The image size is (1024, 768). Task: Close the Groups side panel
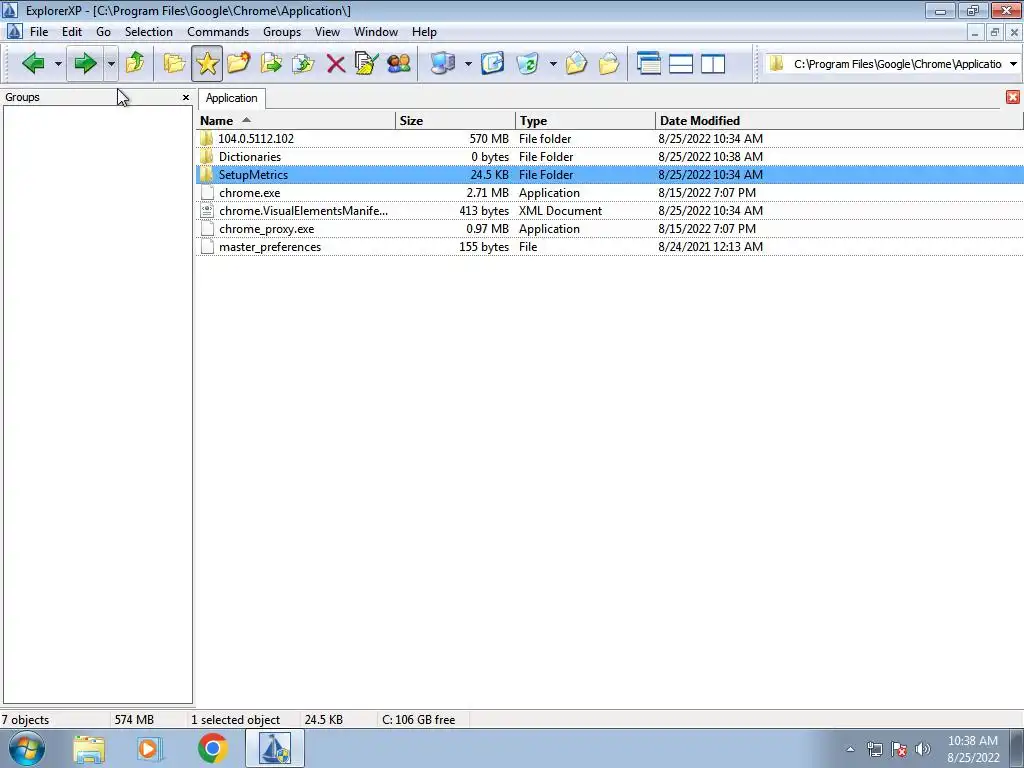click(185, 97)
